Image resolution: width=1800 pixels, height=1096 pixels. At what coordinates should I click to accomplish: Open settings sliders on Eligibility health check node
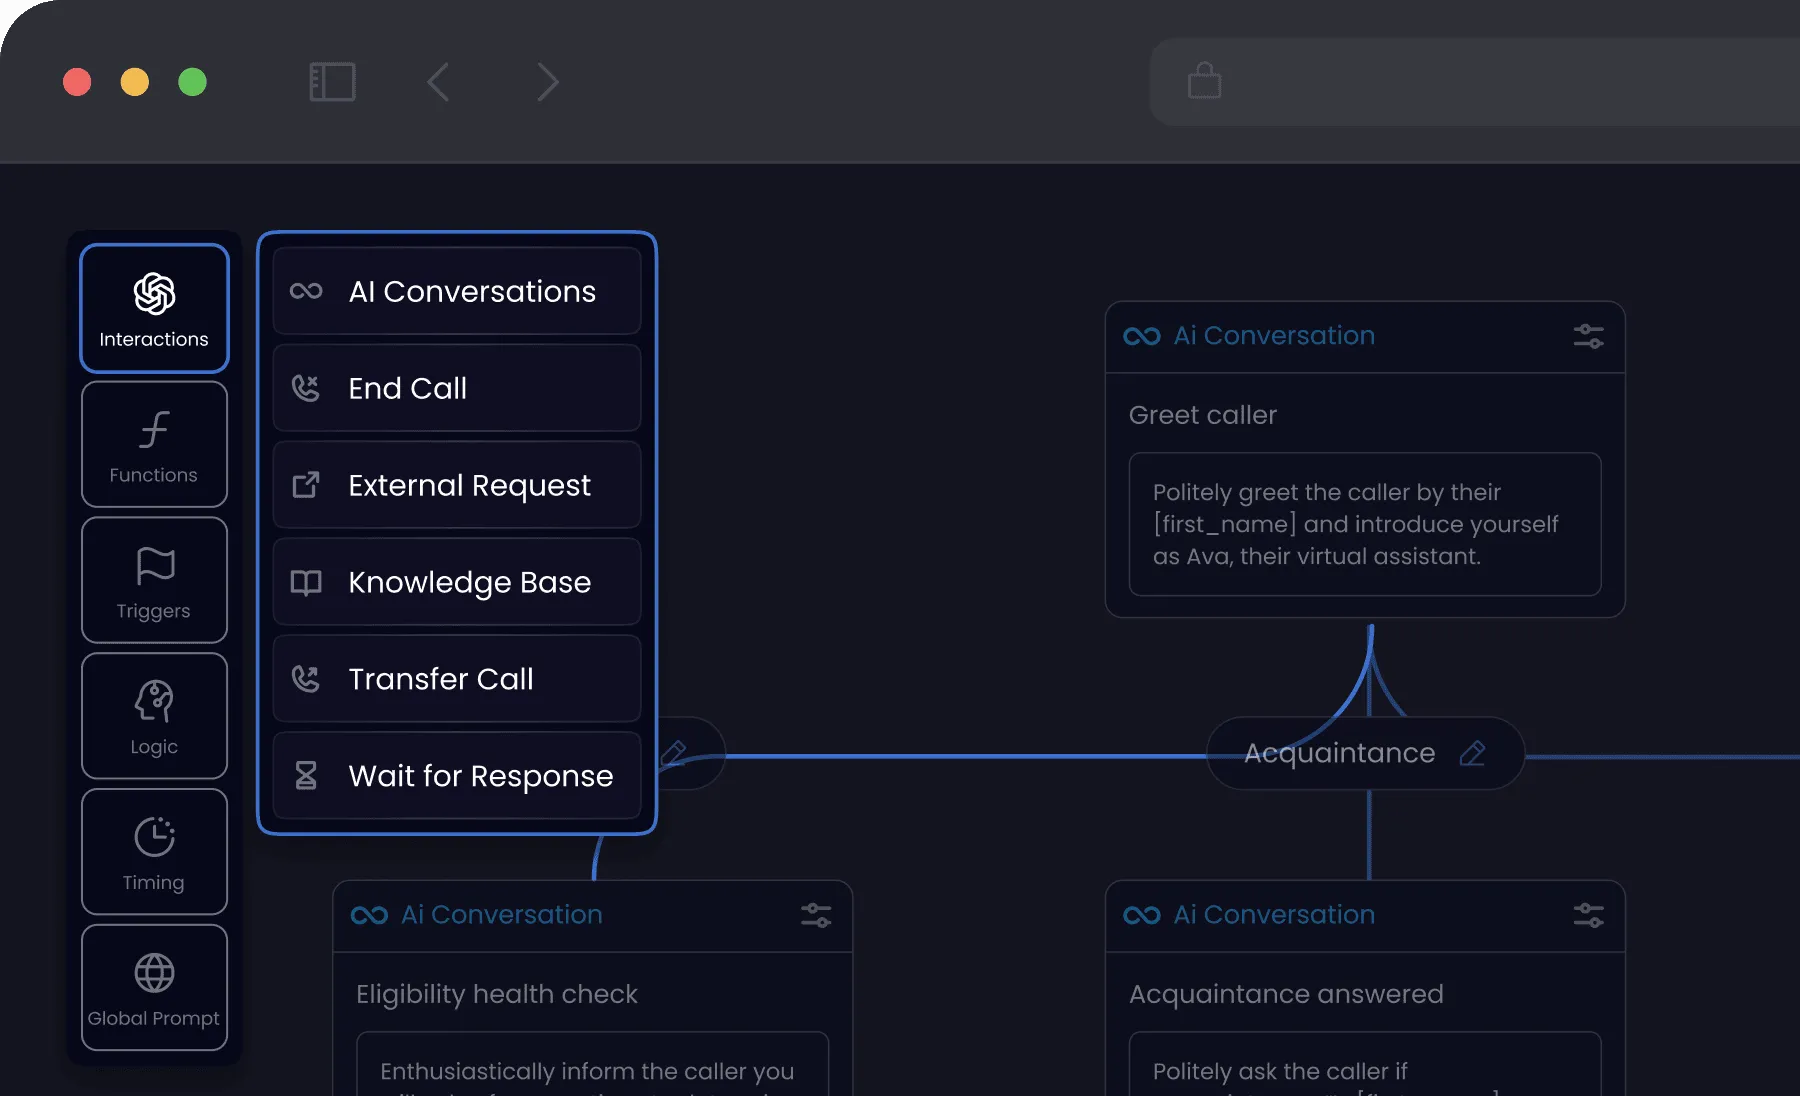(816, 915)
